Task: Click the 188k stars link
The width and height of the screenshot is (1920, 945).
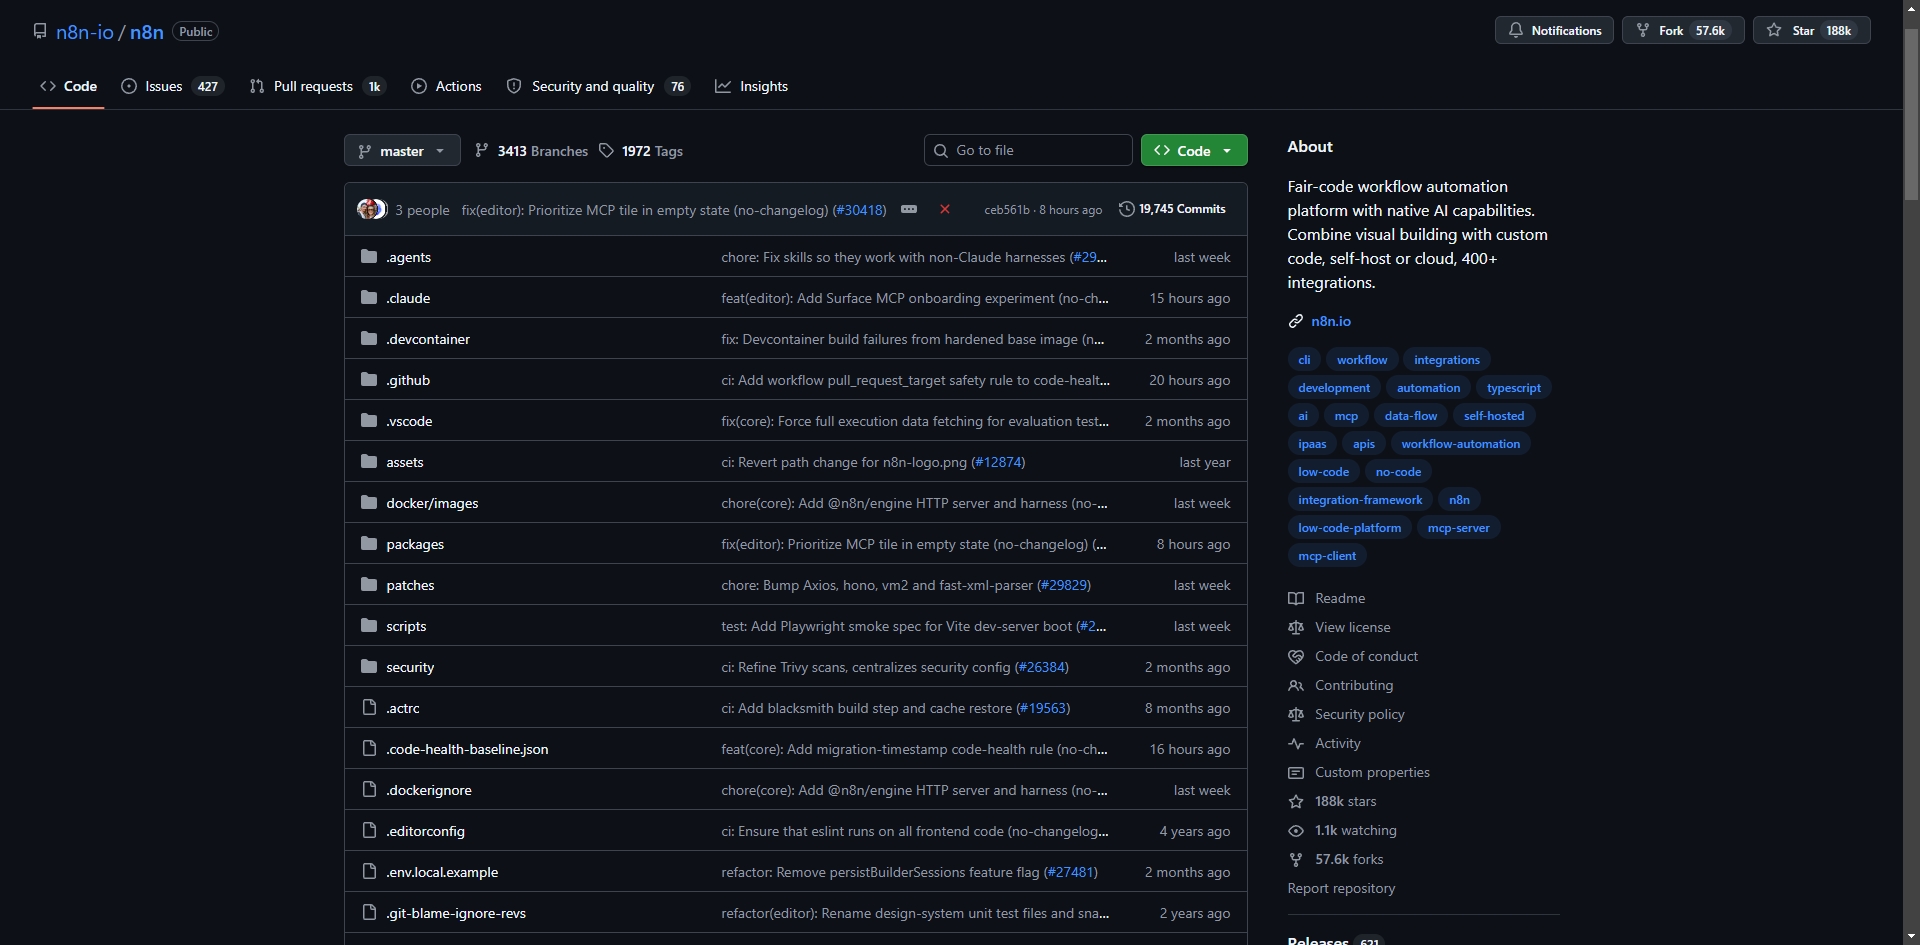Action: click(1345, 801)
